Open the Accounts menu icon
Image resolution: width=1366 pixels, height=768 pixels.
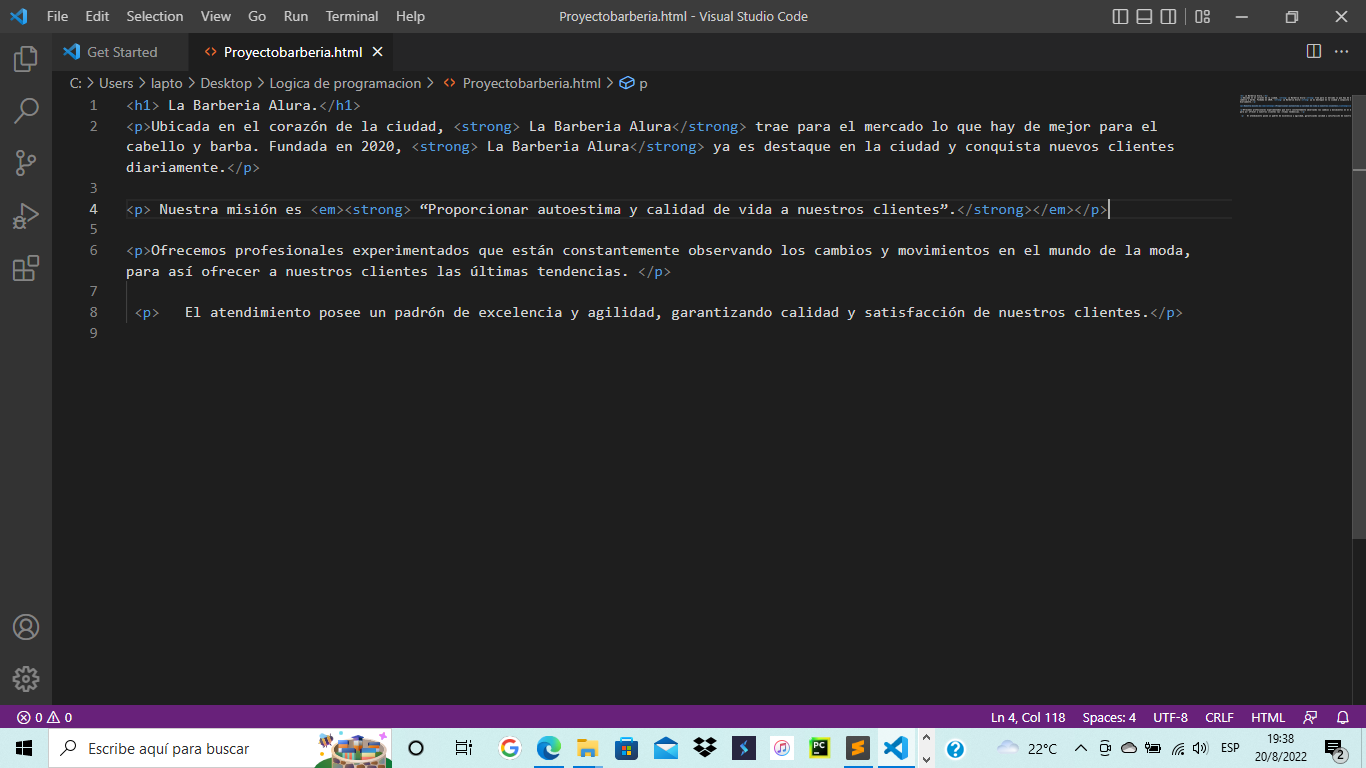26,627
